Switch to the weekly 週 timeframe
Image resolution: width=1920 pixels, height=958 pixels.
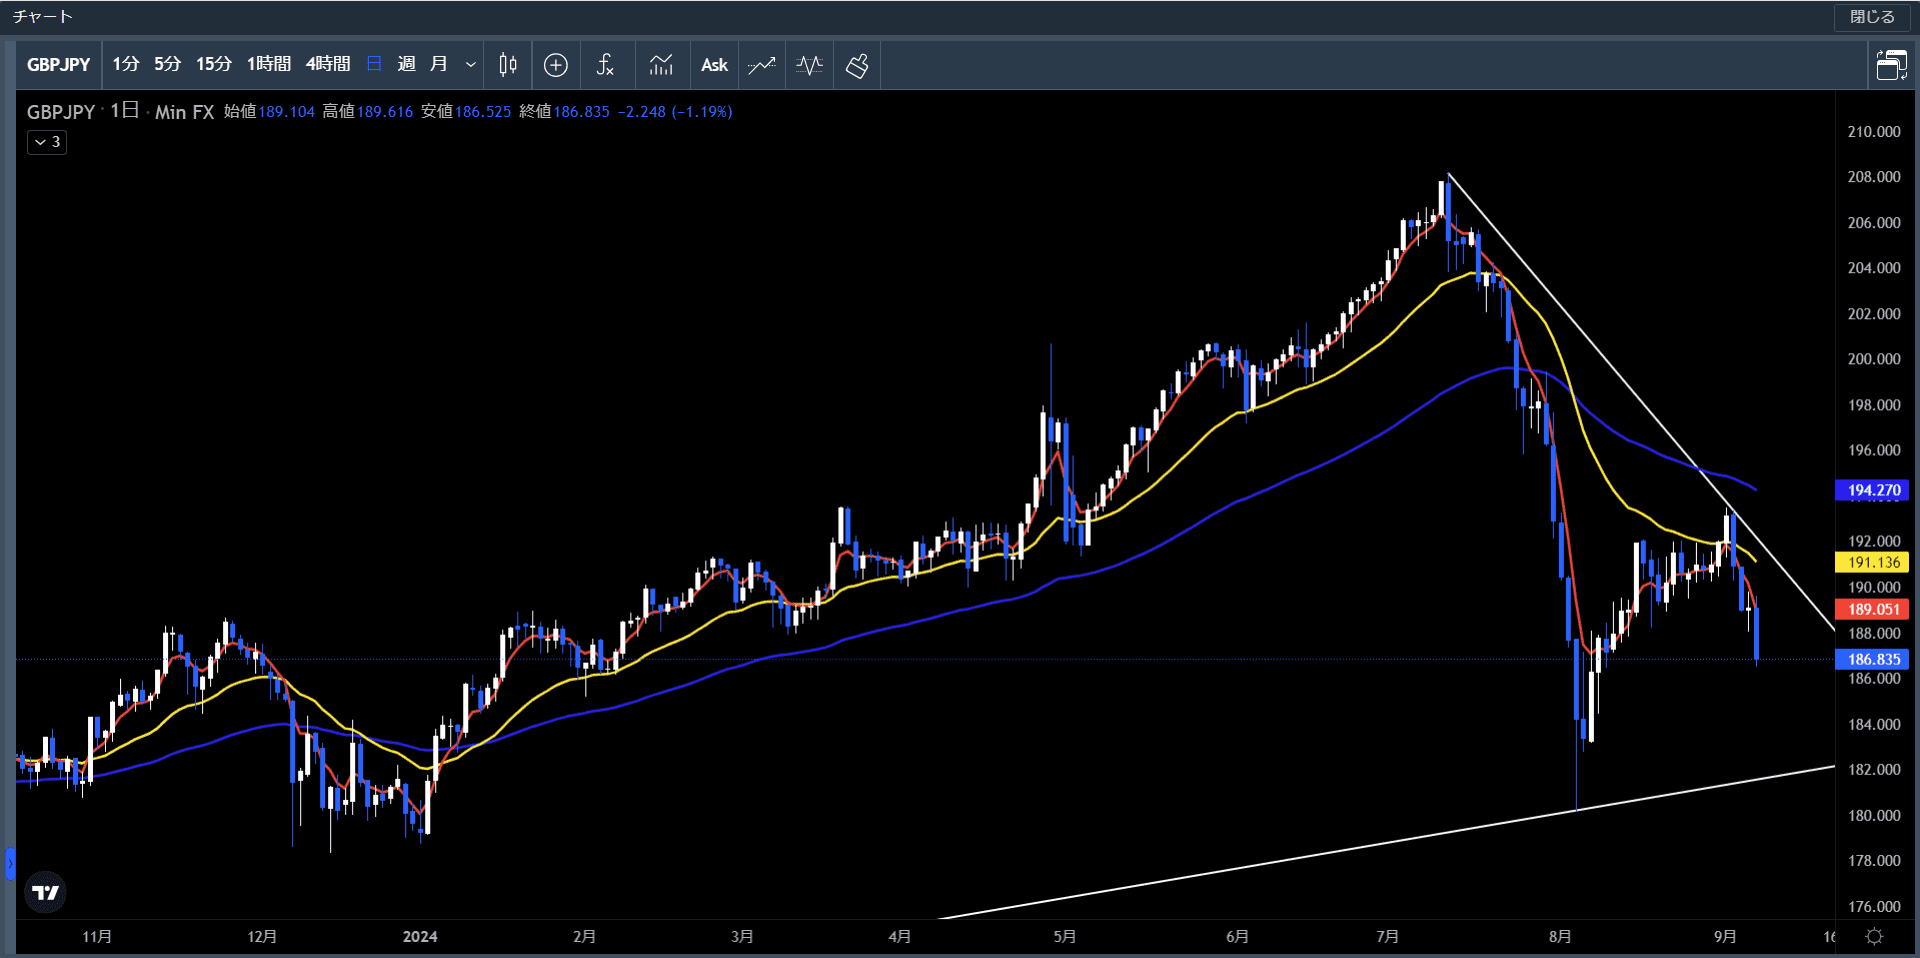(x=406, y=65)
